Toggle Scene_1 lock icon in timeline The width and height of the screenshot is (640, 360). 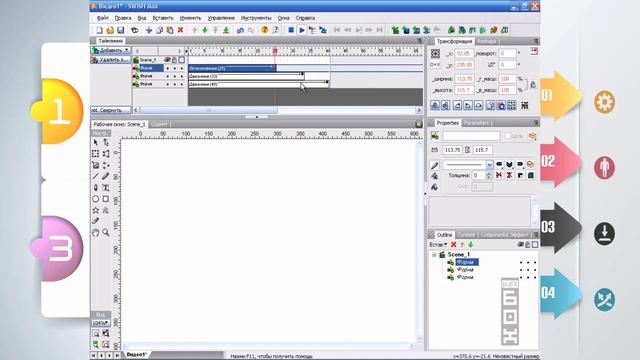(x=174, y=60)
